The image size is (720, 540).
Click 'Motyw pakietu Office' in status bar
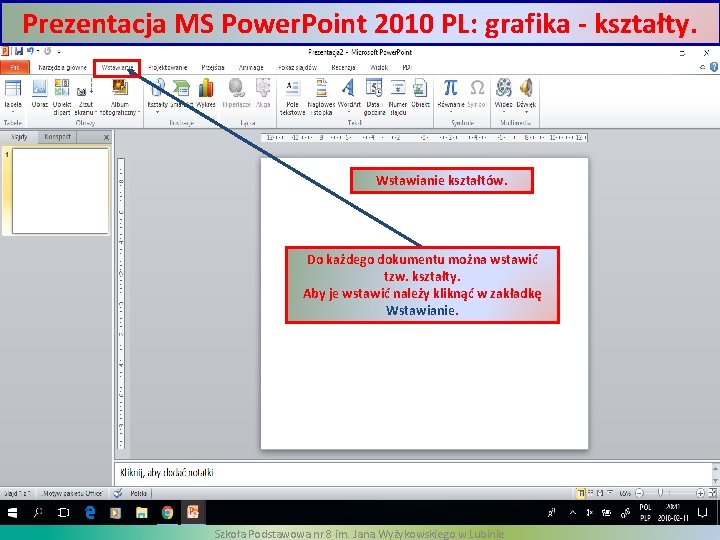coord(72,493)
